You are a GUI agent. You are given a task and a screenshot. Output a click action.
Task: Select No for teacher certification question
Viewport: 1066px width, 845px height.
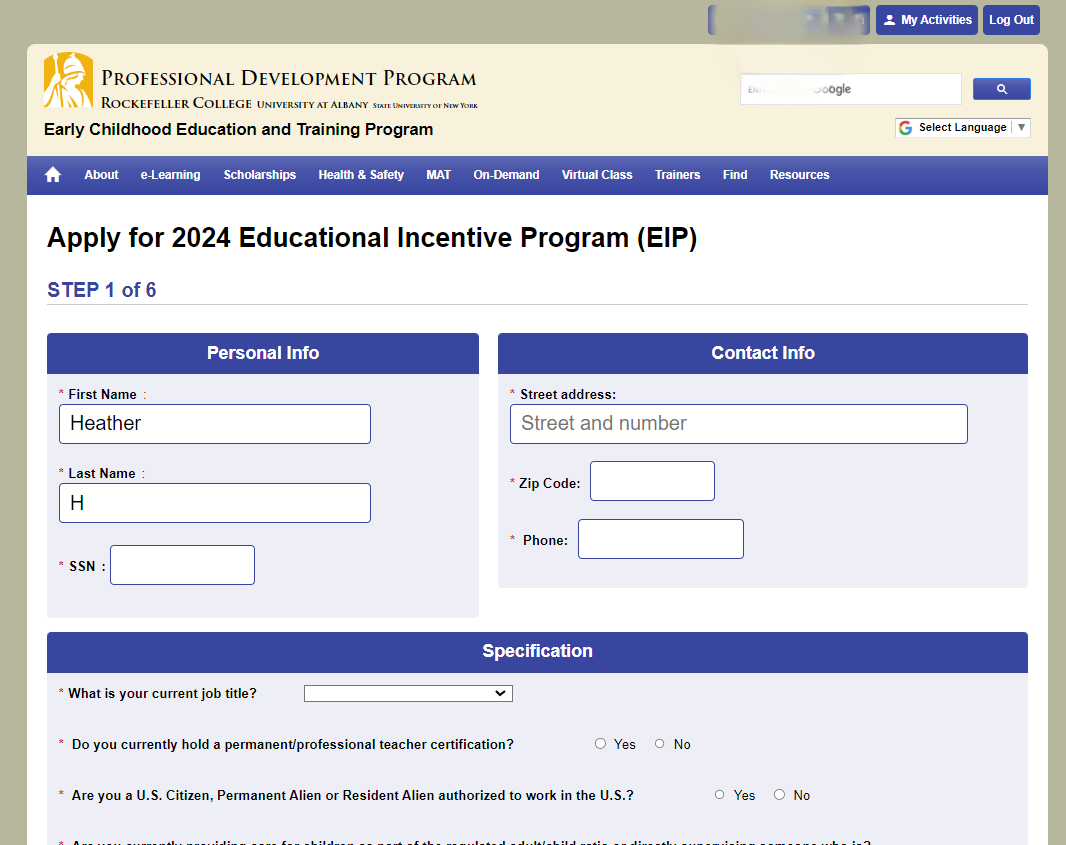659,743
